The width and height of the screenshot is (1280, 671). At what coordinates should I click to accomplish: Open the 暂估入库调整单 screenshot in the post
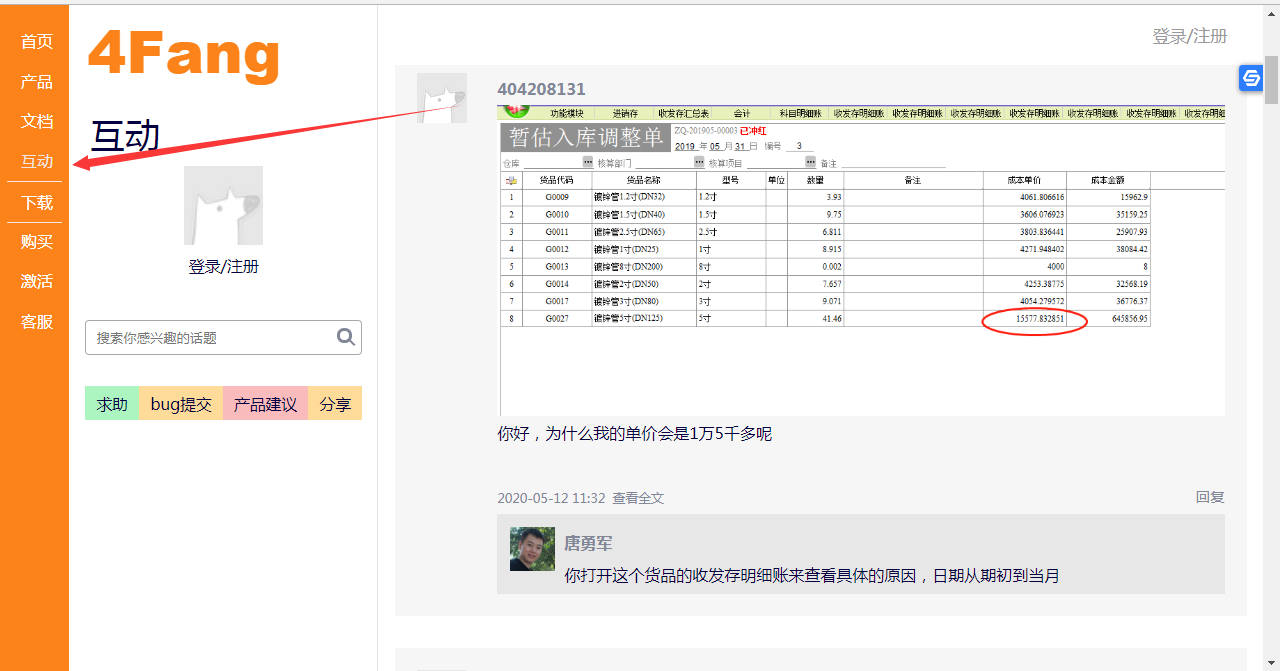point(861,260)
